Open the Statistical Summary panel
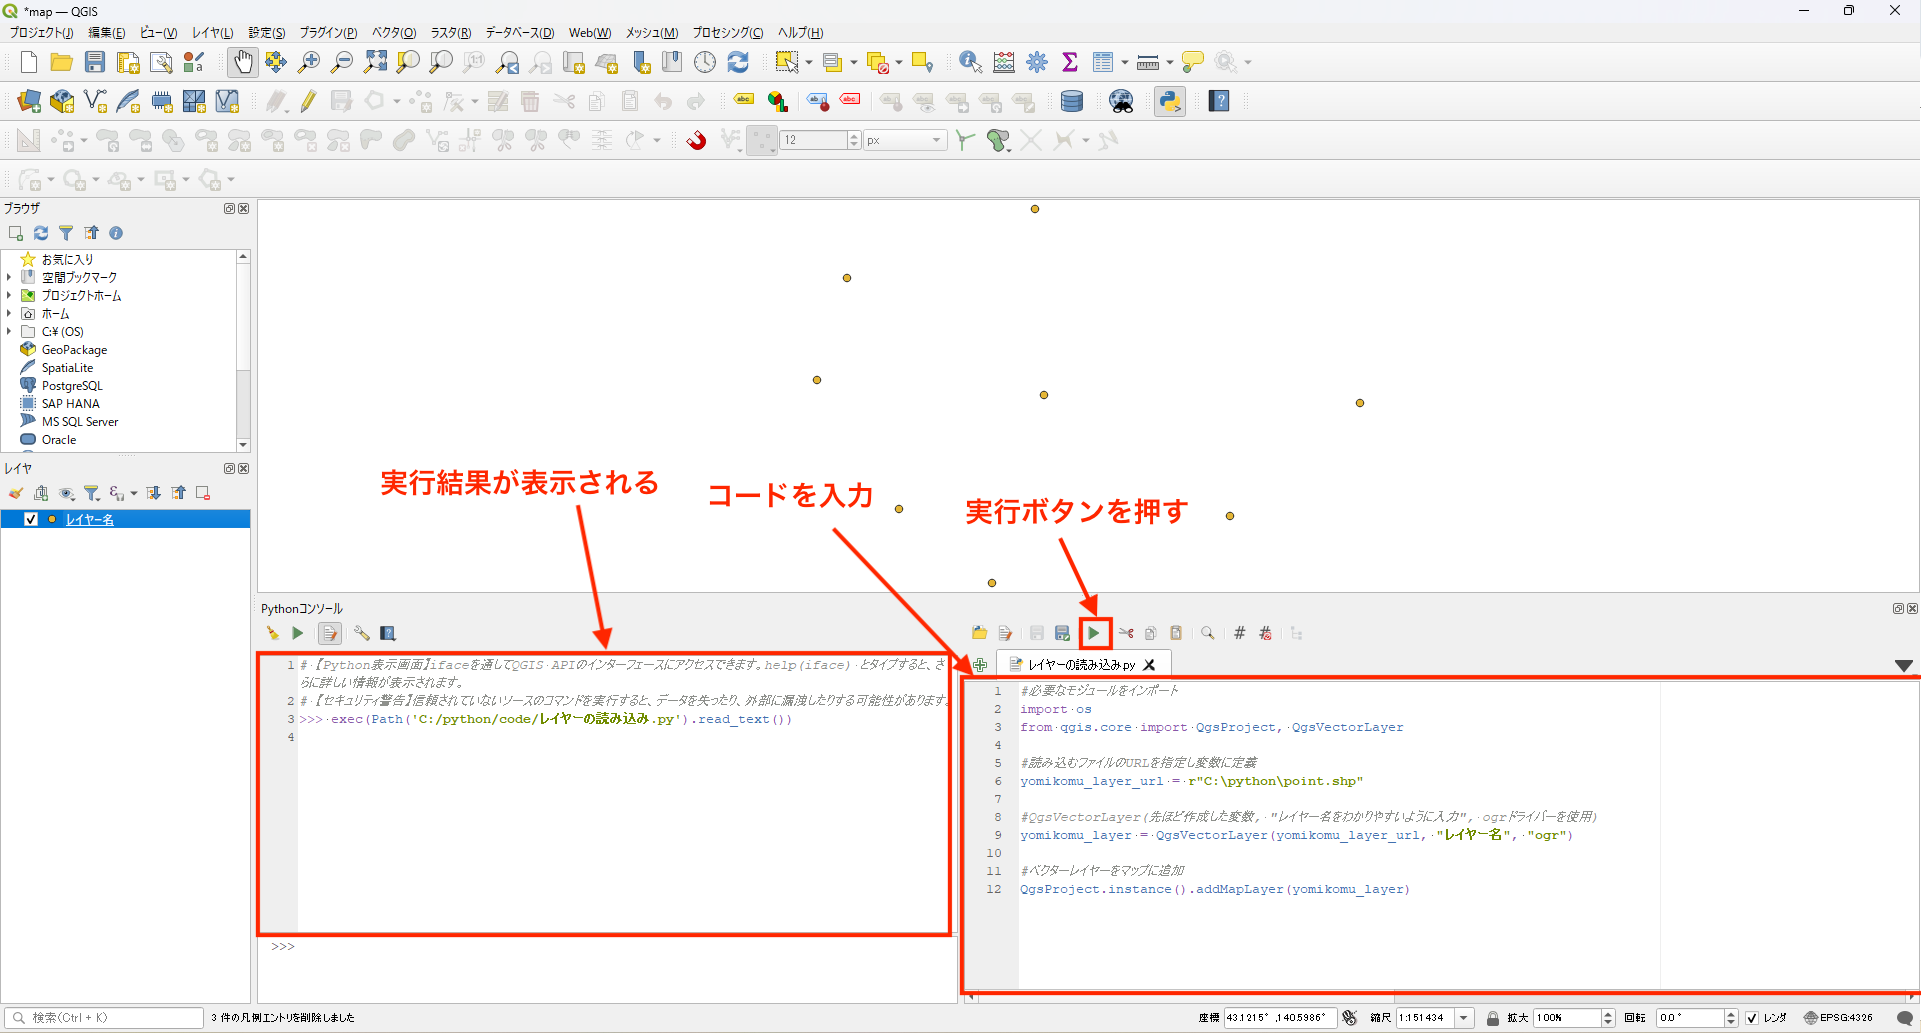Screen dimensions: 1921x1033 (x=1070, y=62)
